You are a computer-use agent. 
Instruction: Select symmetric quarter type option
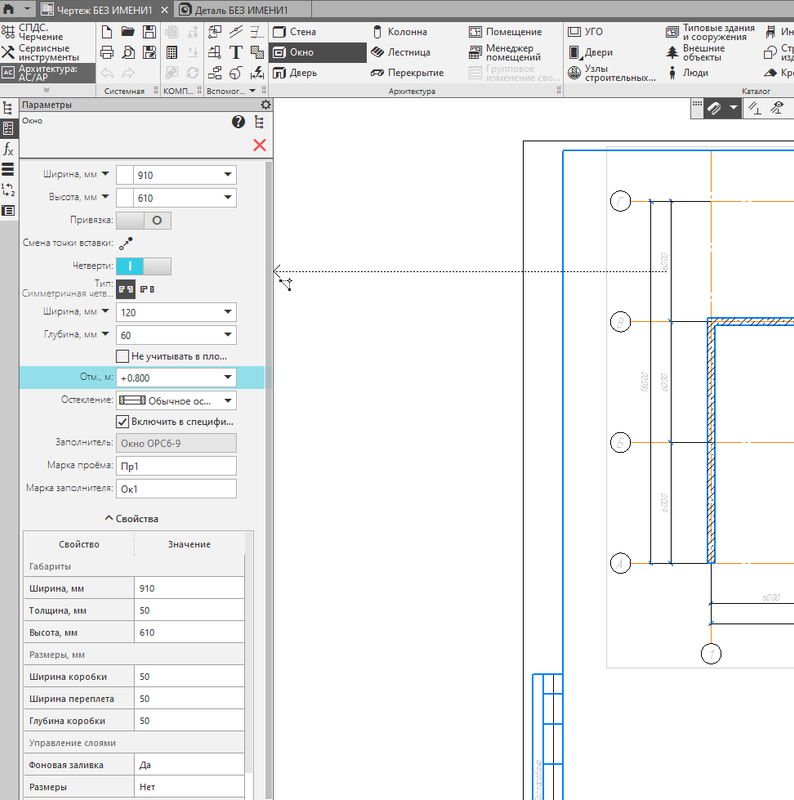(x=126, y=289)
